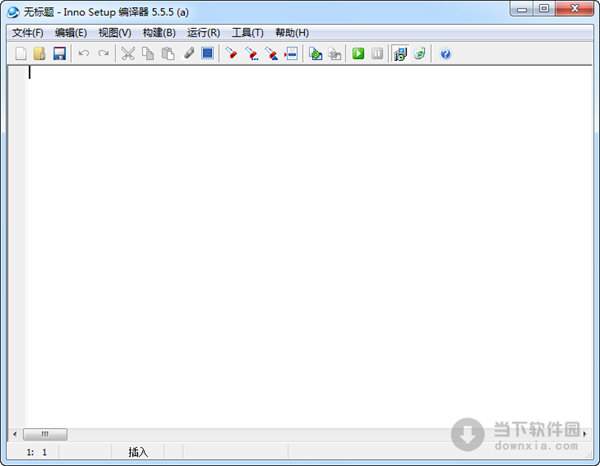
Task: Cut selection with the scissors icon
Action: click(128, 54)
